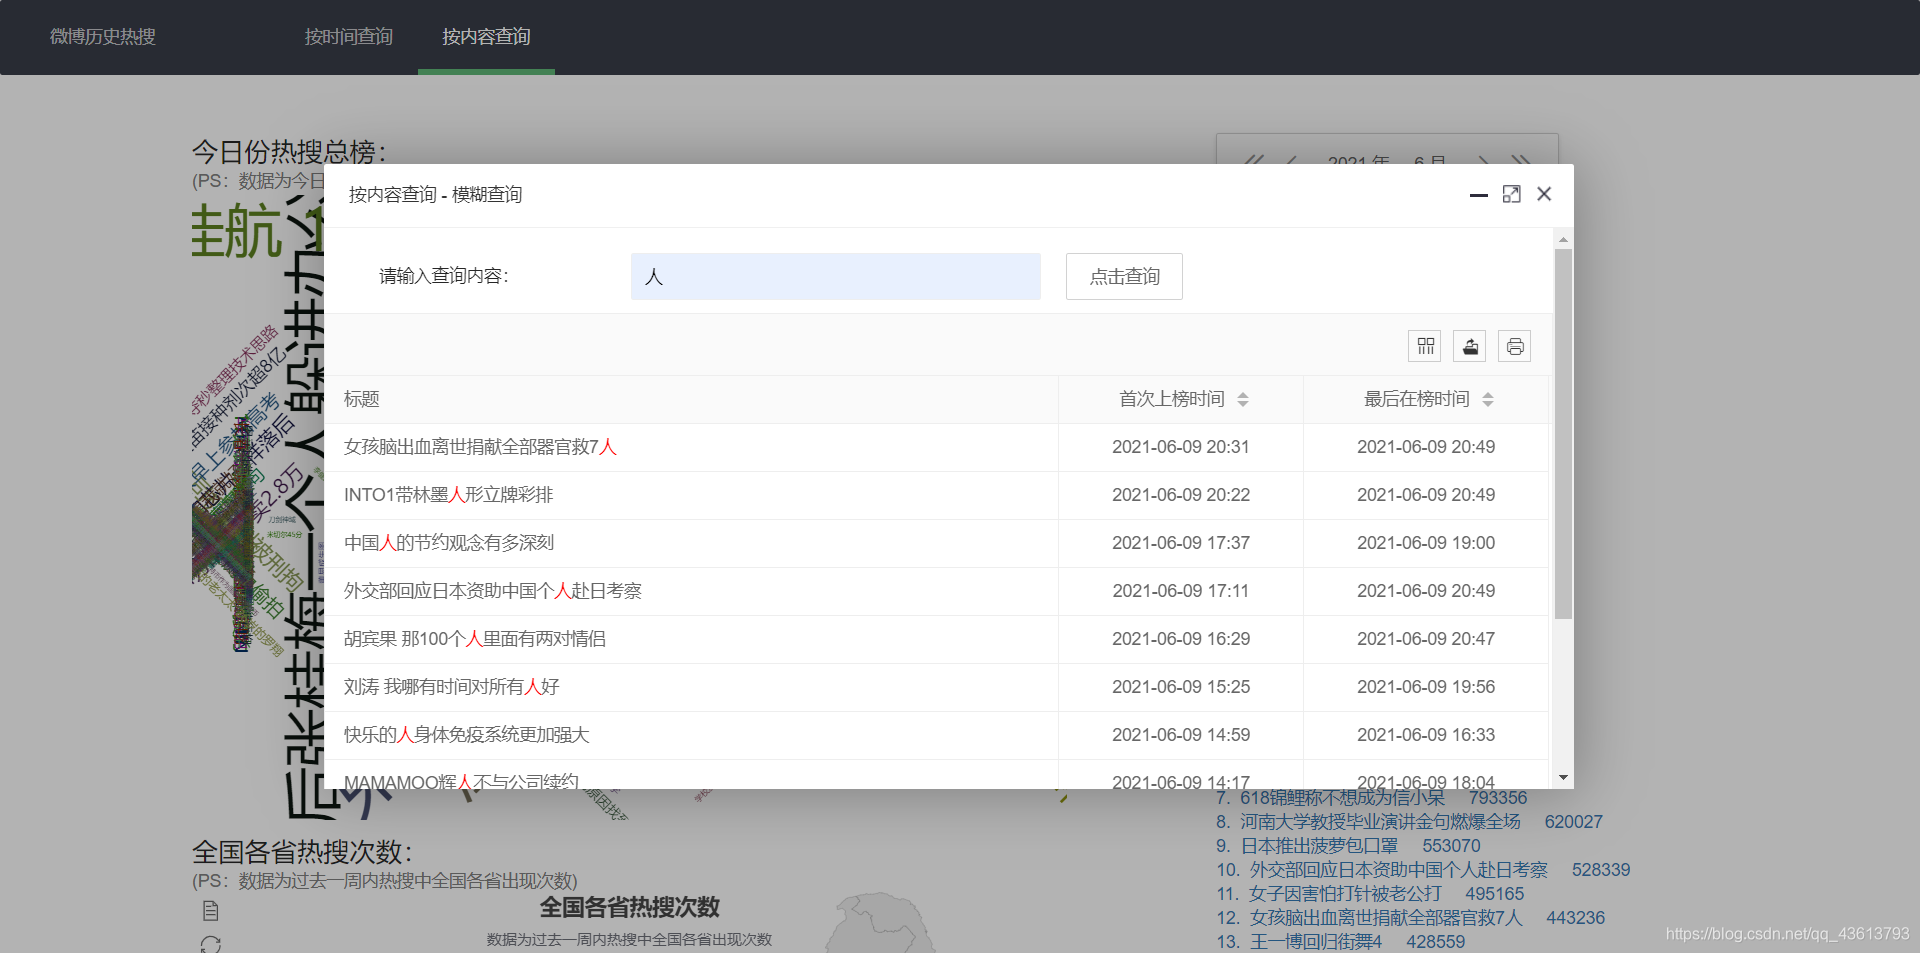Viewport: 1920px width, 953px height.
Task: Click the dialog vertical scrollbar thumb
Action: [x=1563, y=434]
